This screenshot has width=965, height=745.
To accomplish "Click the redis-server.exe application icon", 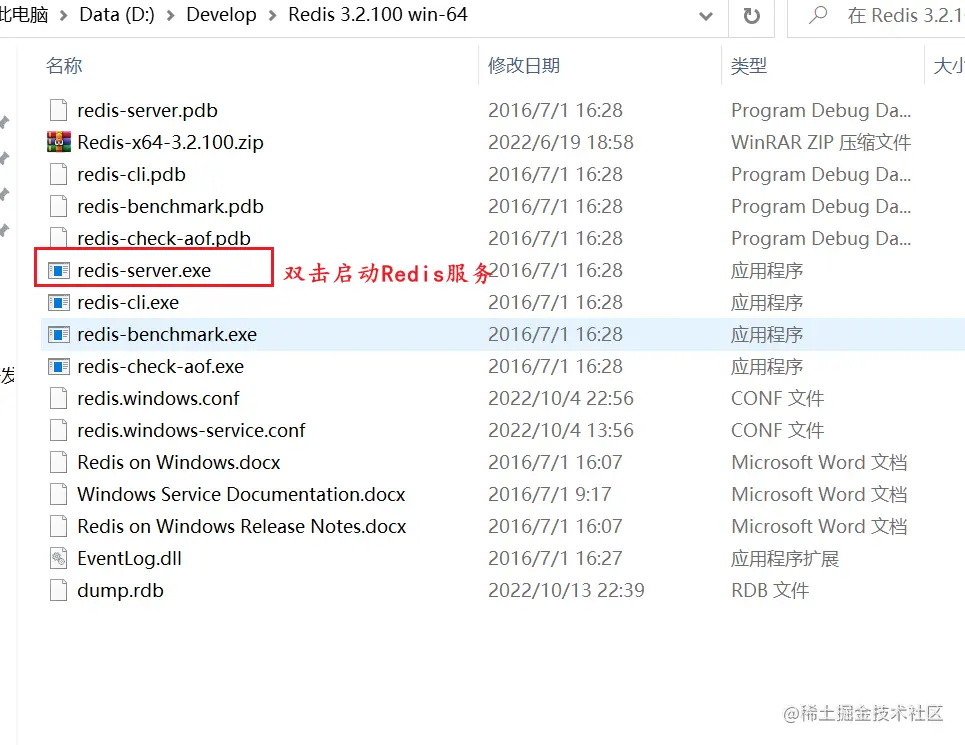I will pyautogui.click(x=58, y=271).
